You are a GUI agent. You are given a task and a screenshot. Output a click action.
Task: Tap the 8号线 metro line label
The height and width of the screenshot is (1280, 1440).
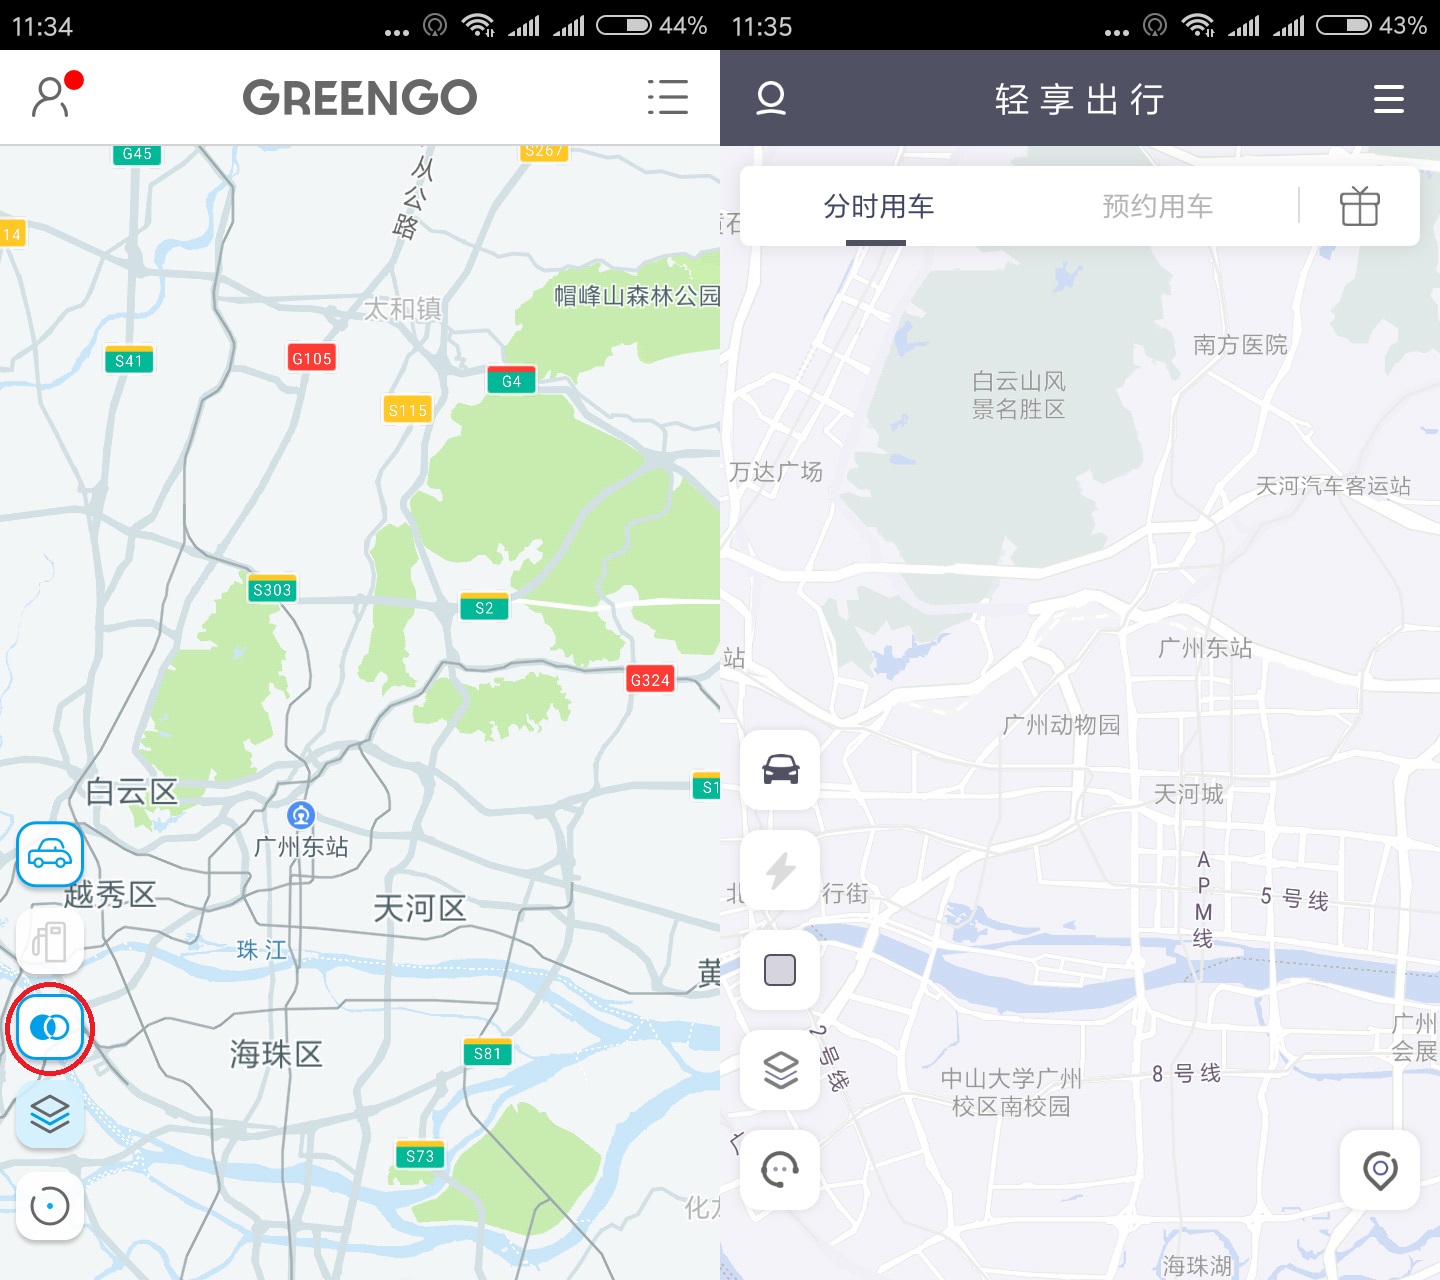1186,1073
